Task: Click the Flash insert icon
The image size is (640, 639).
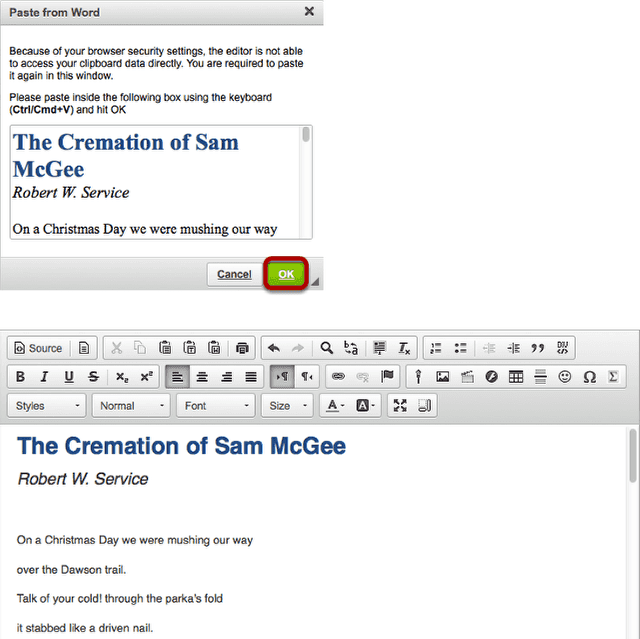Action: click(x=491, y=377)
